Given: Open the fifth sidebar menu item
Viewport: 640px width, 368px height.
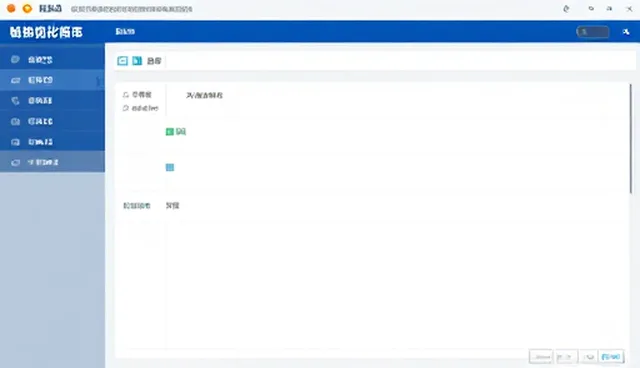Looking at the screenshot, I should tap(52, 142).
